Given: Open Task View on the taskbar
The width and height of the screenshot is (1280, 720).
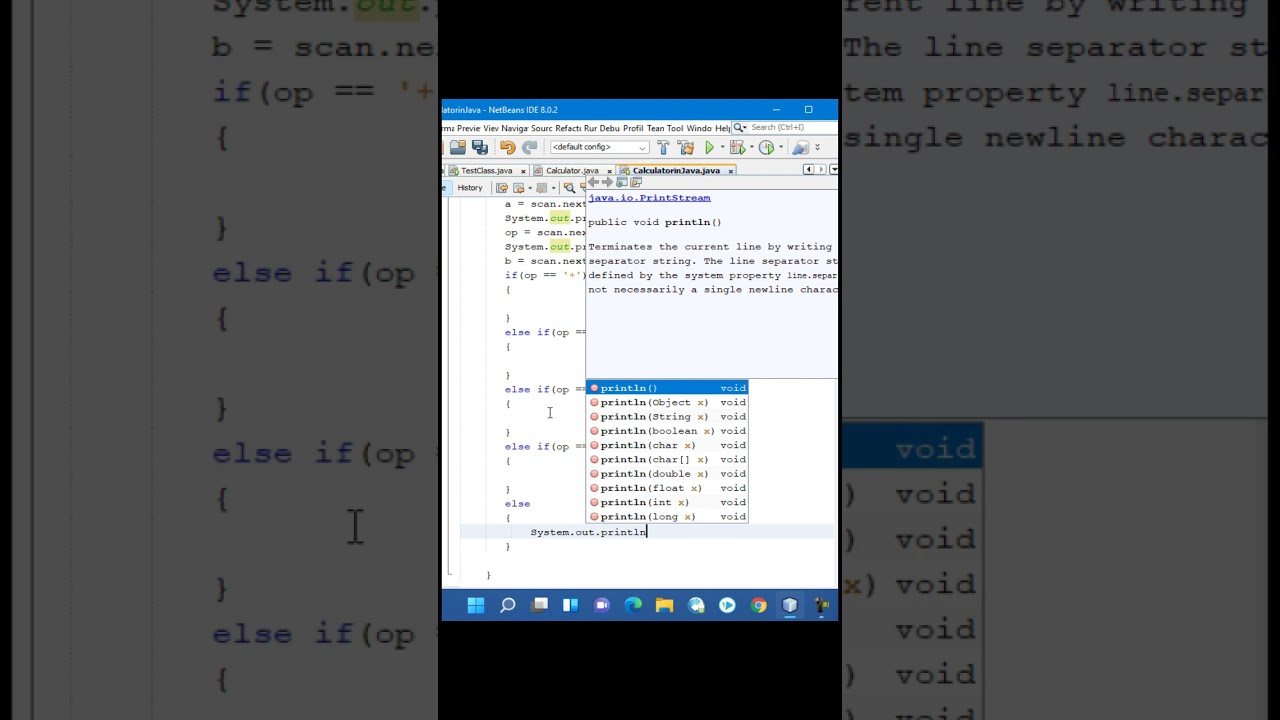Looking at the screenshot, I should pos(540,604).
